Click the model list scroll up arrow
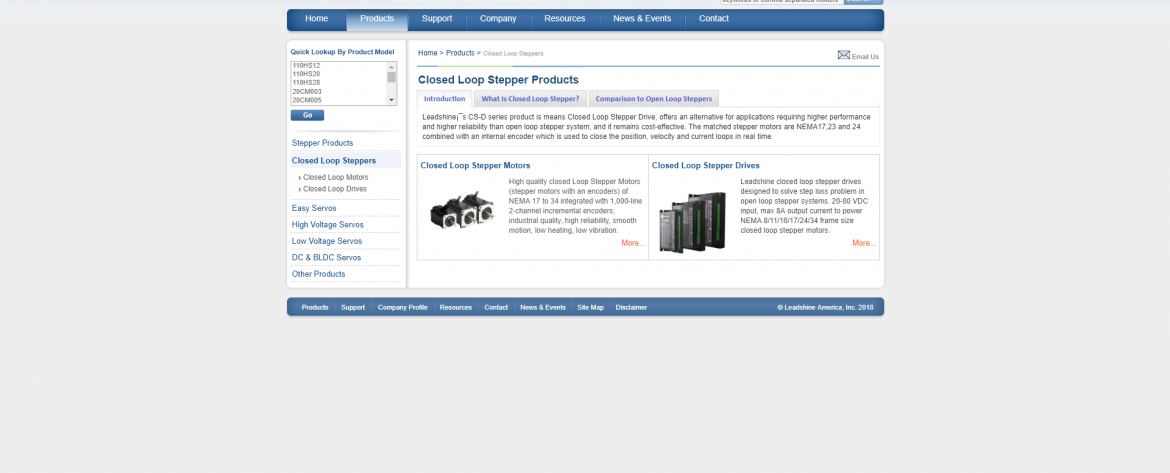The image size is (1170, 473). (392, 66)
